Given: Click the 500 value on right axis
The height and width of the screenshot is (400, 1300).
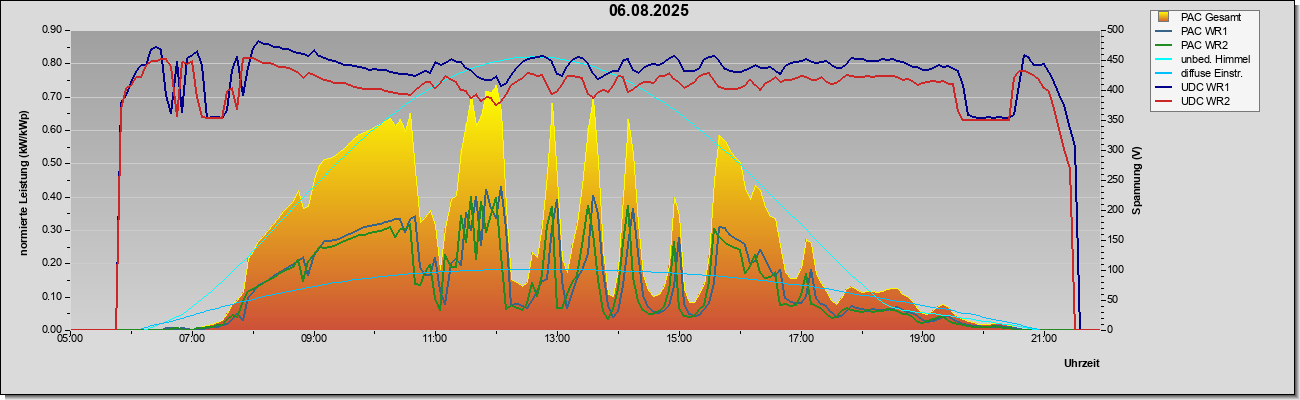Looking at the screenshot, I should tap(1112, 30).
